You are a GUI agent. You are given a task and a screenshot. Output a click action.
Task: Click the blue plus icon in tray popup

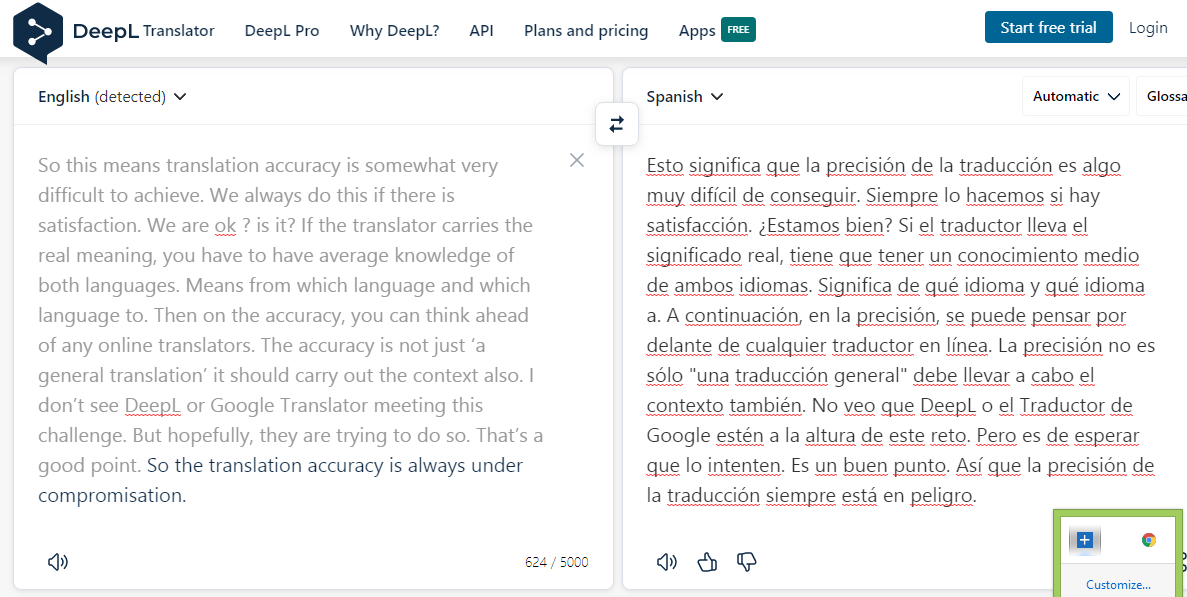[x=1085, y=540]
